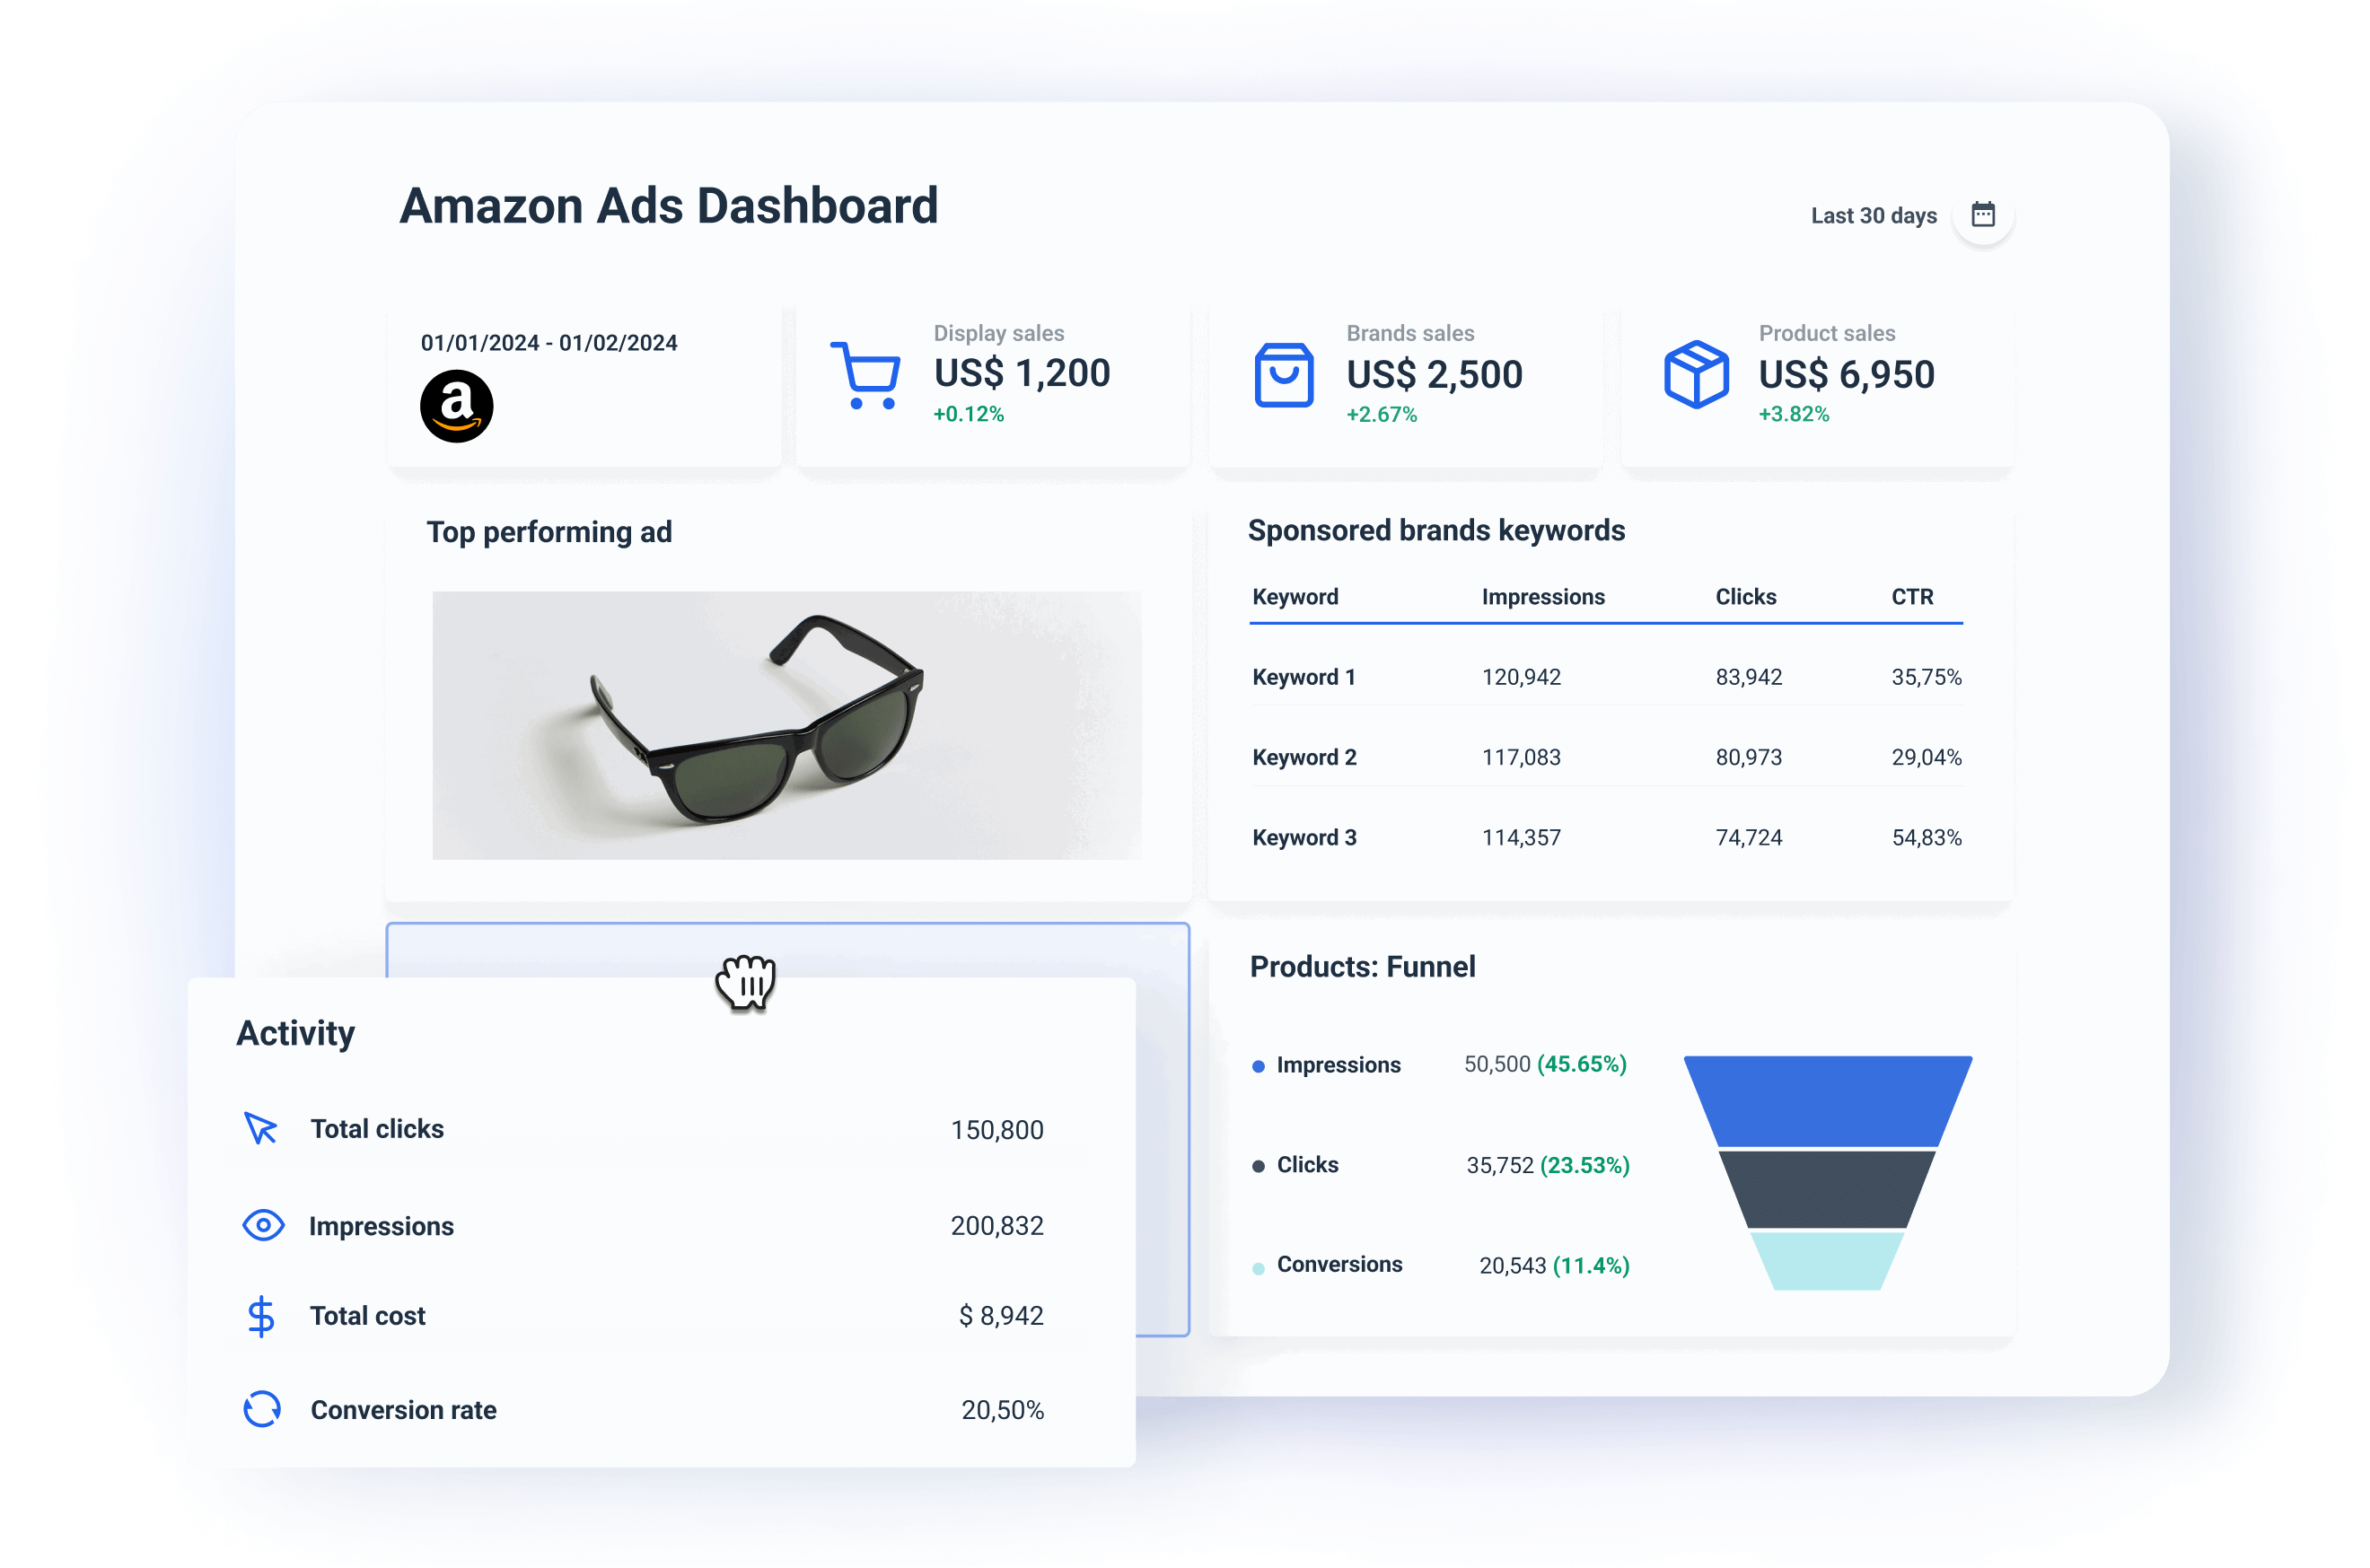
Task: Select the Clicks column header
Action: 1745,596
